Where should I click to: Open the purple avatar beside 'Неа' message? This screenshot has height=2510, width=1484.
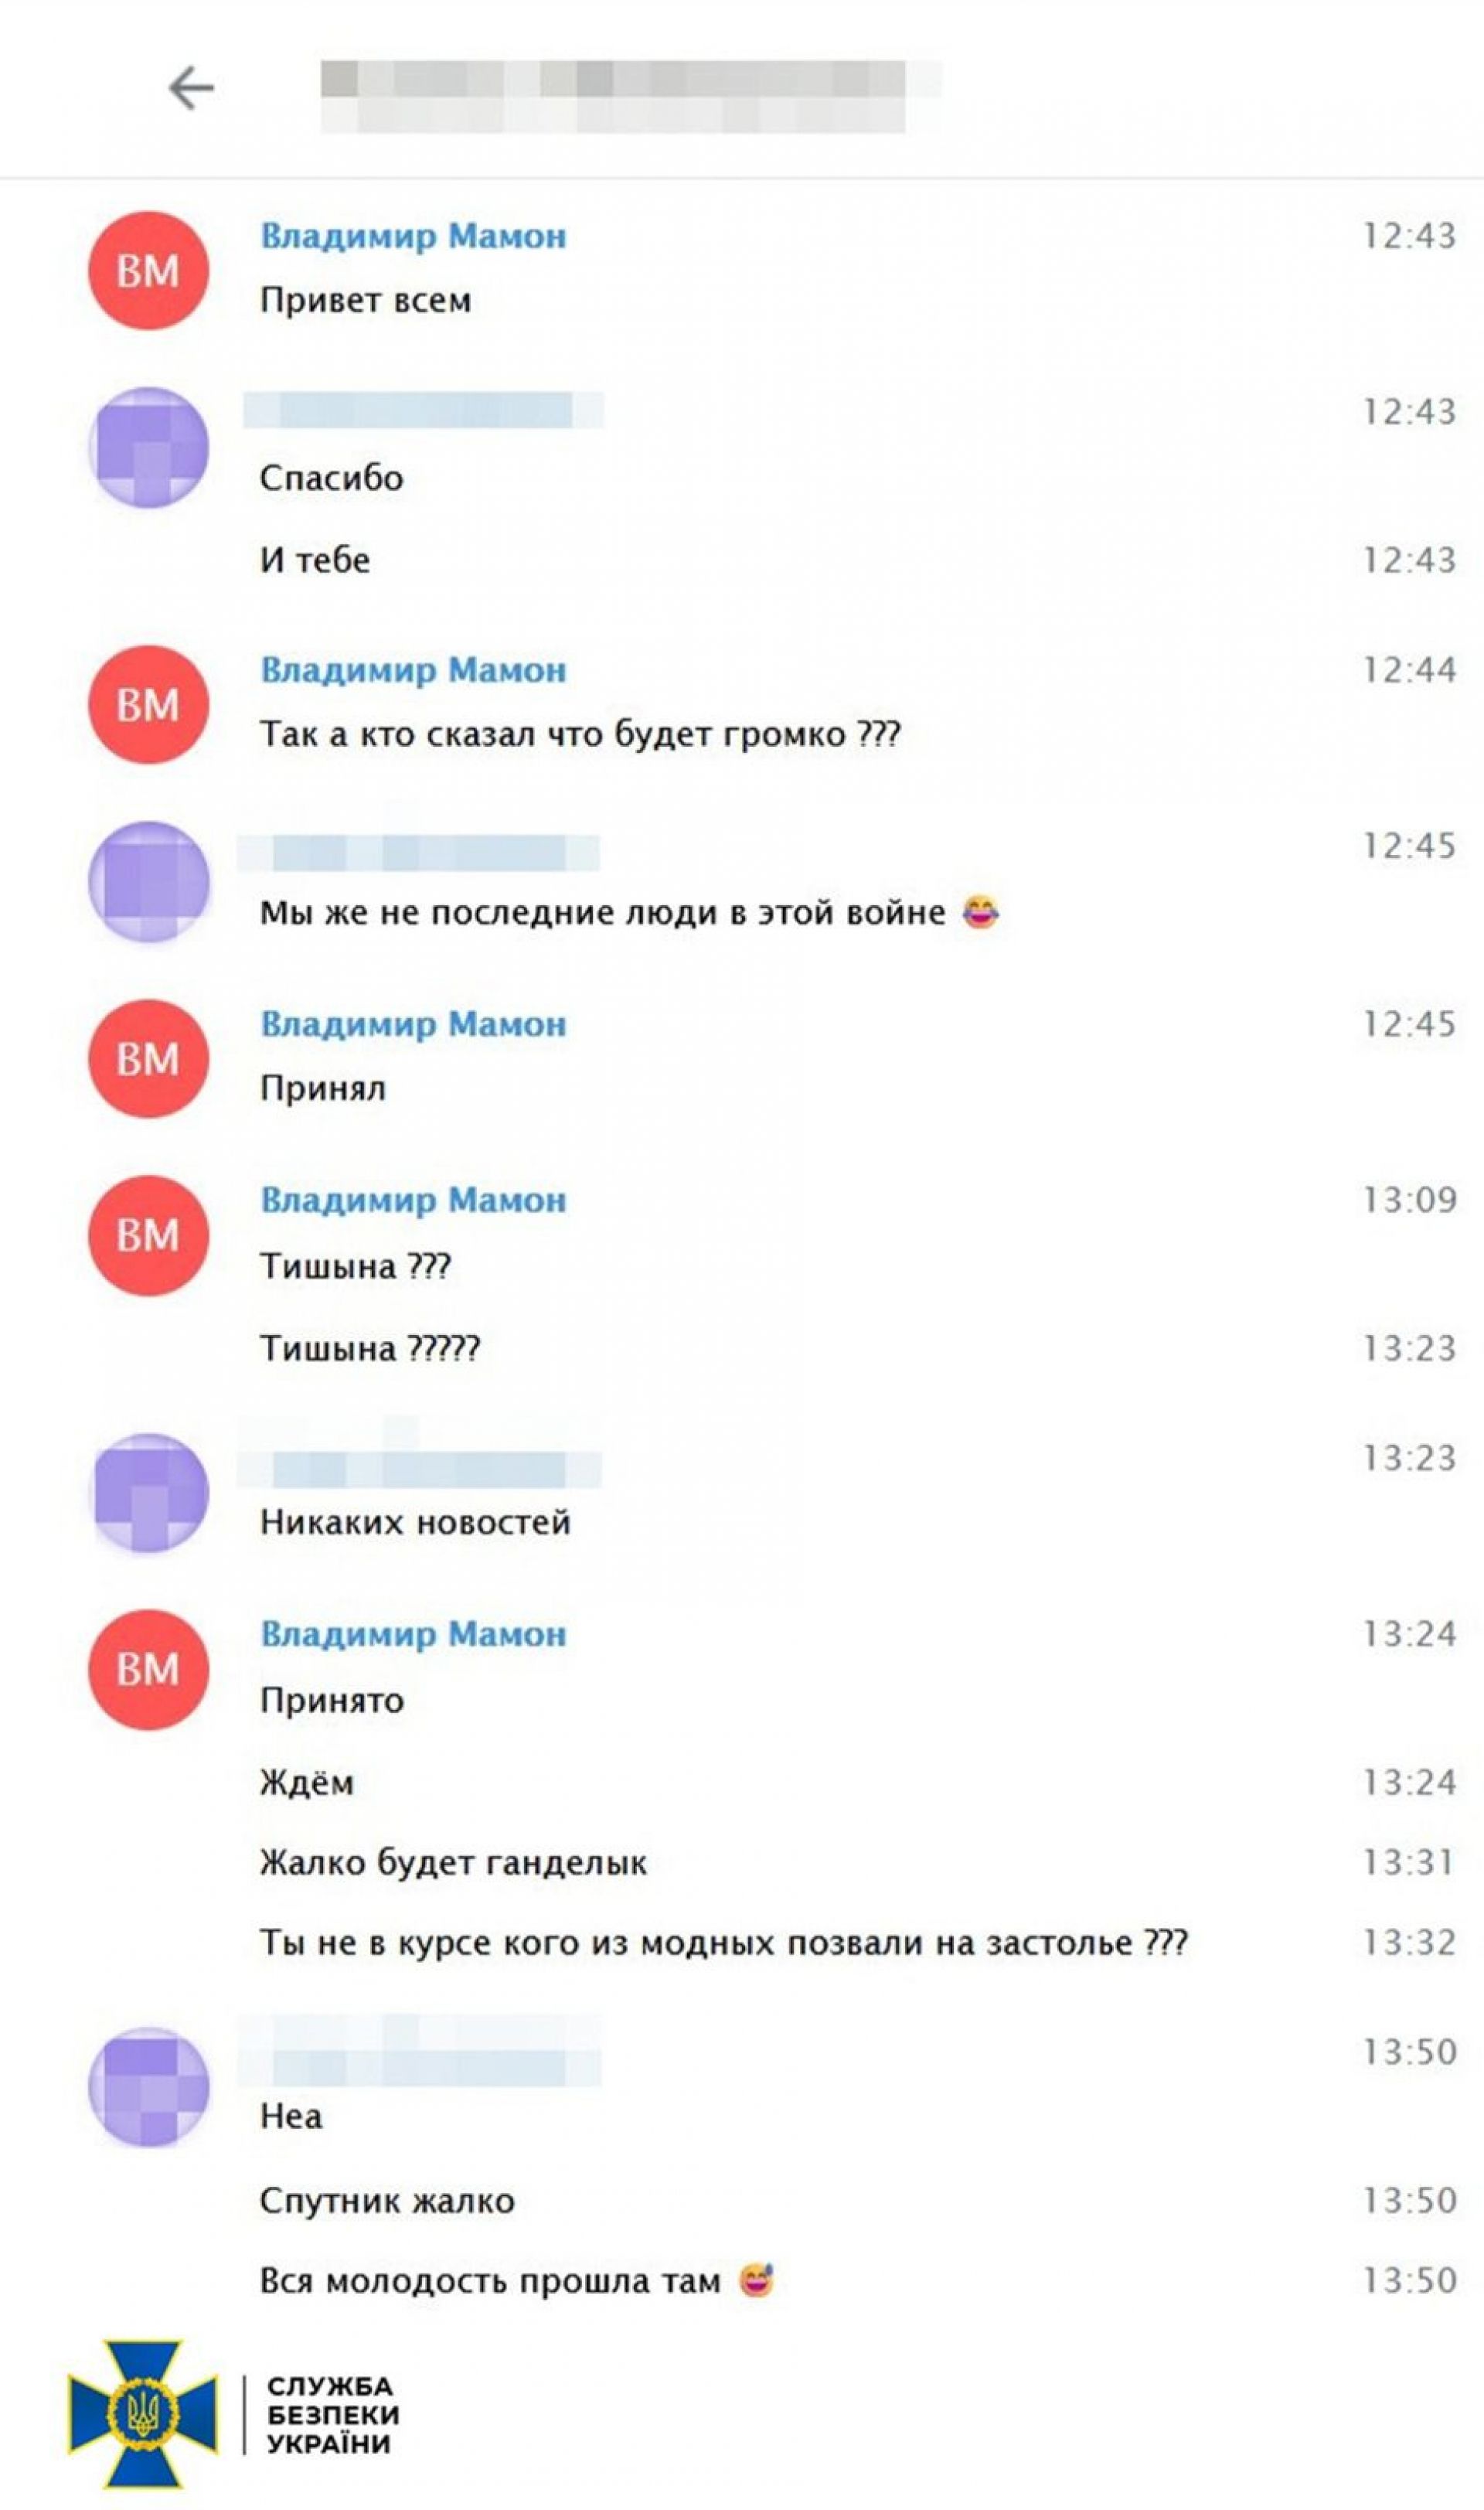coord(148,2086)
